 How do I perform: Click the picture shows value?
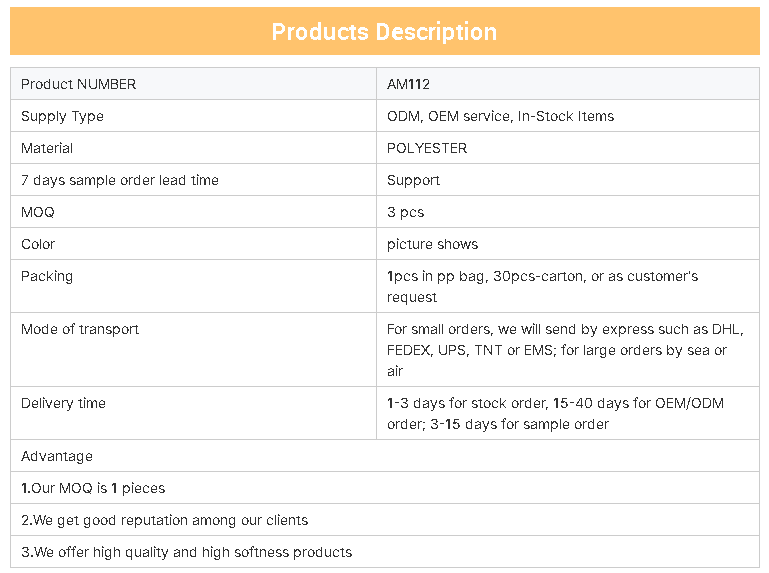pos(432,244)
